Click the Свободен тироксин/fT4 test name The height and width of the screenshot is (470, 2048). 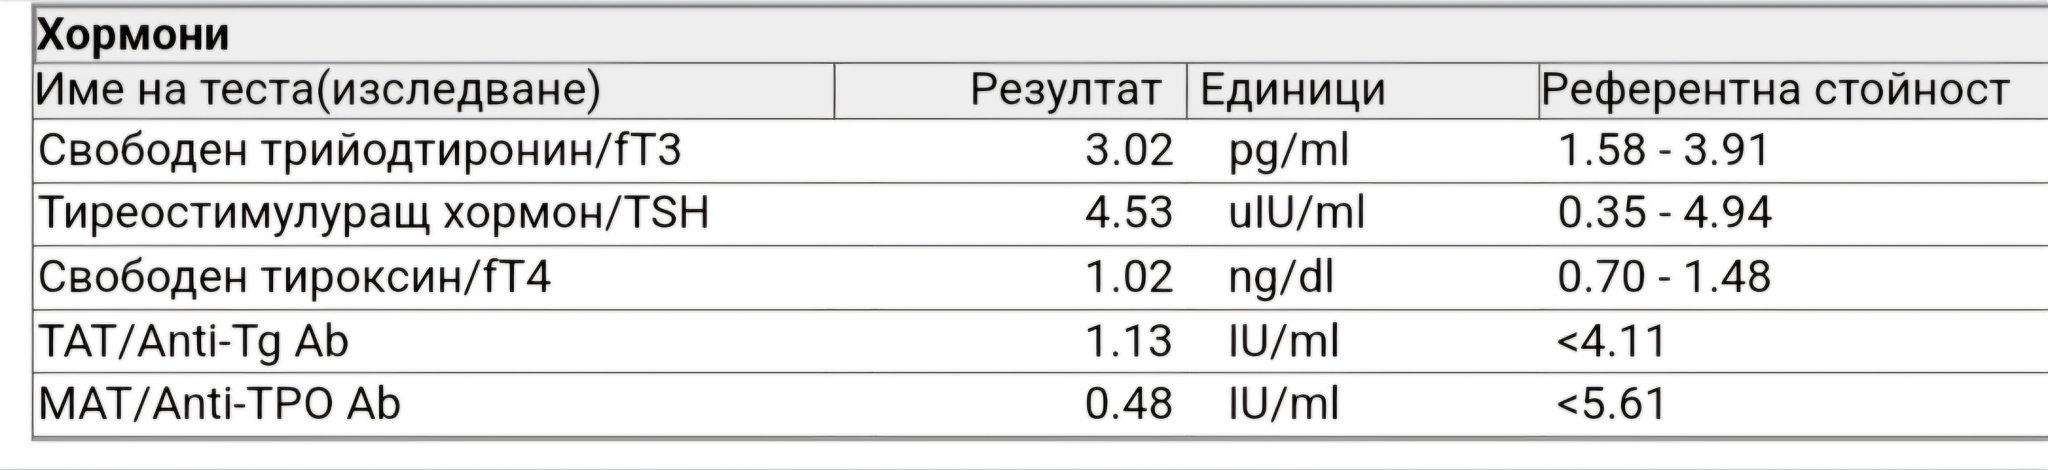click(294, 277)
